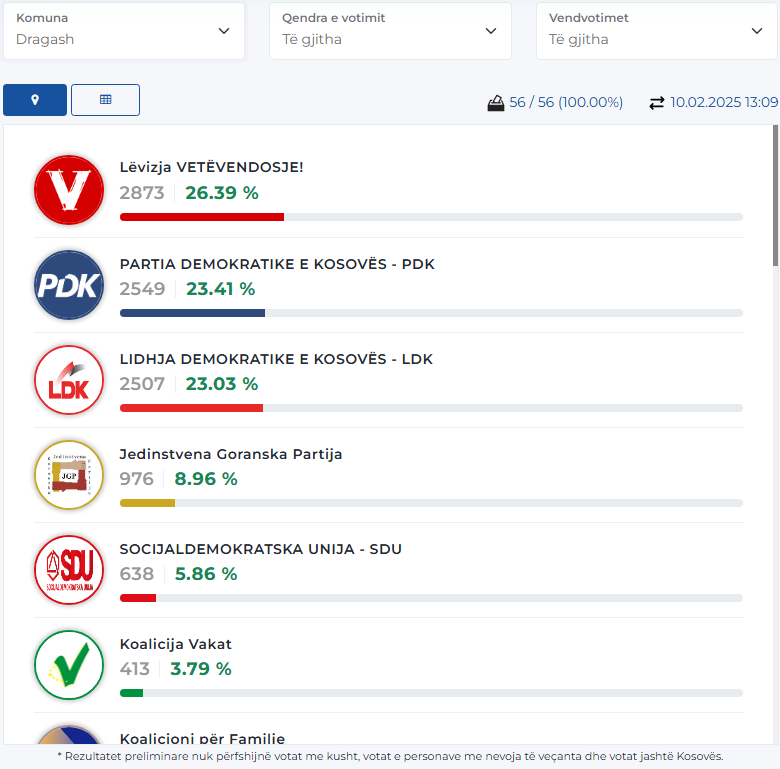Click the Vendvotimet chevron arrow
This screenshot has height=769, width=780.
(757, 31)
